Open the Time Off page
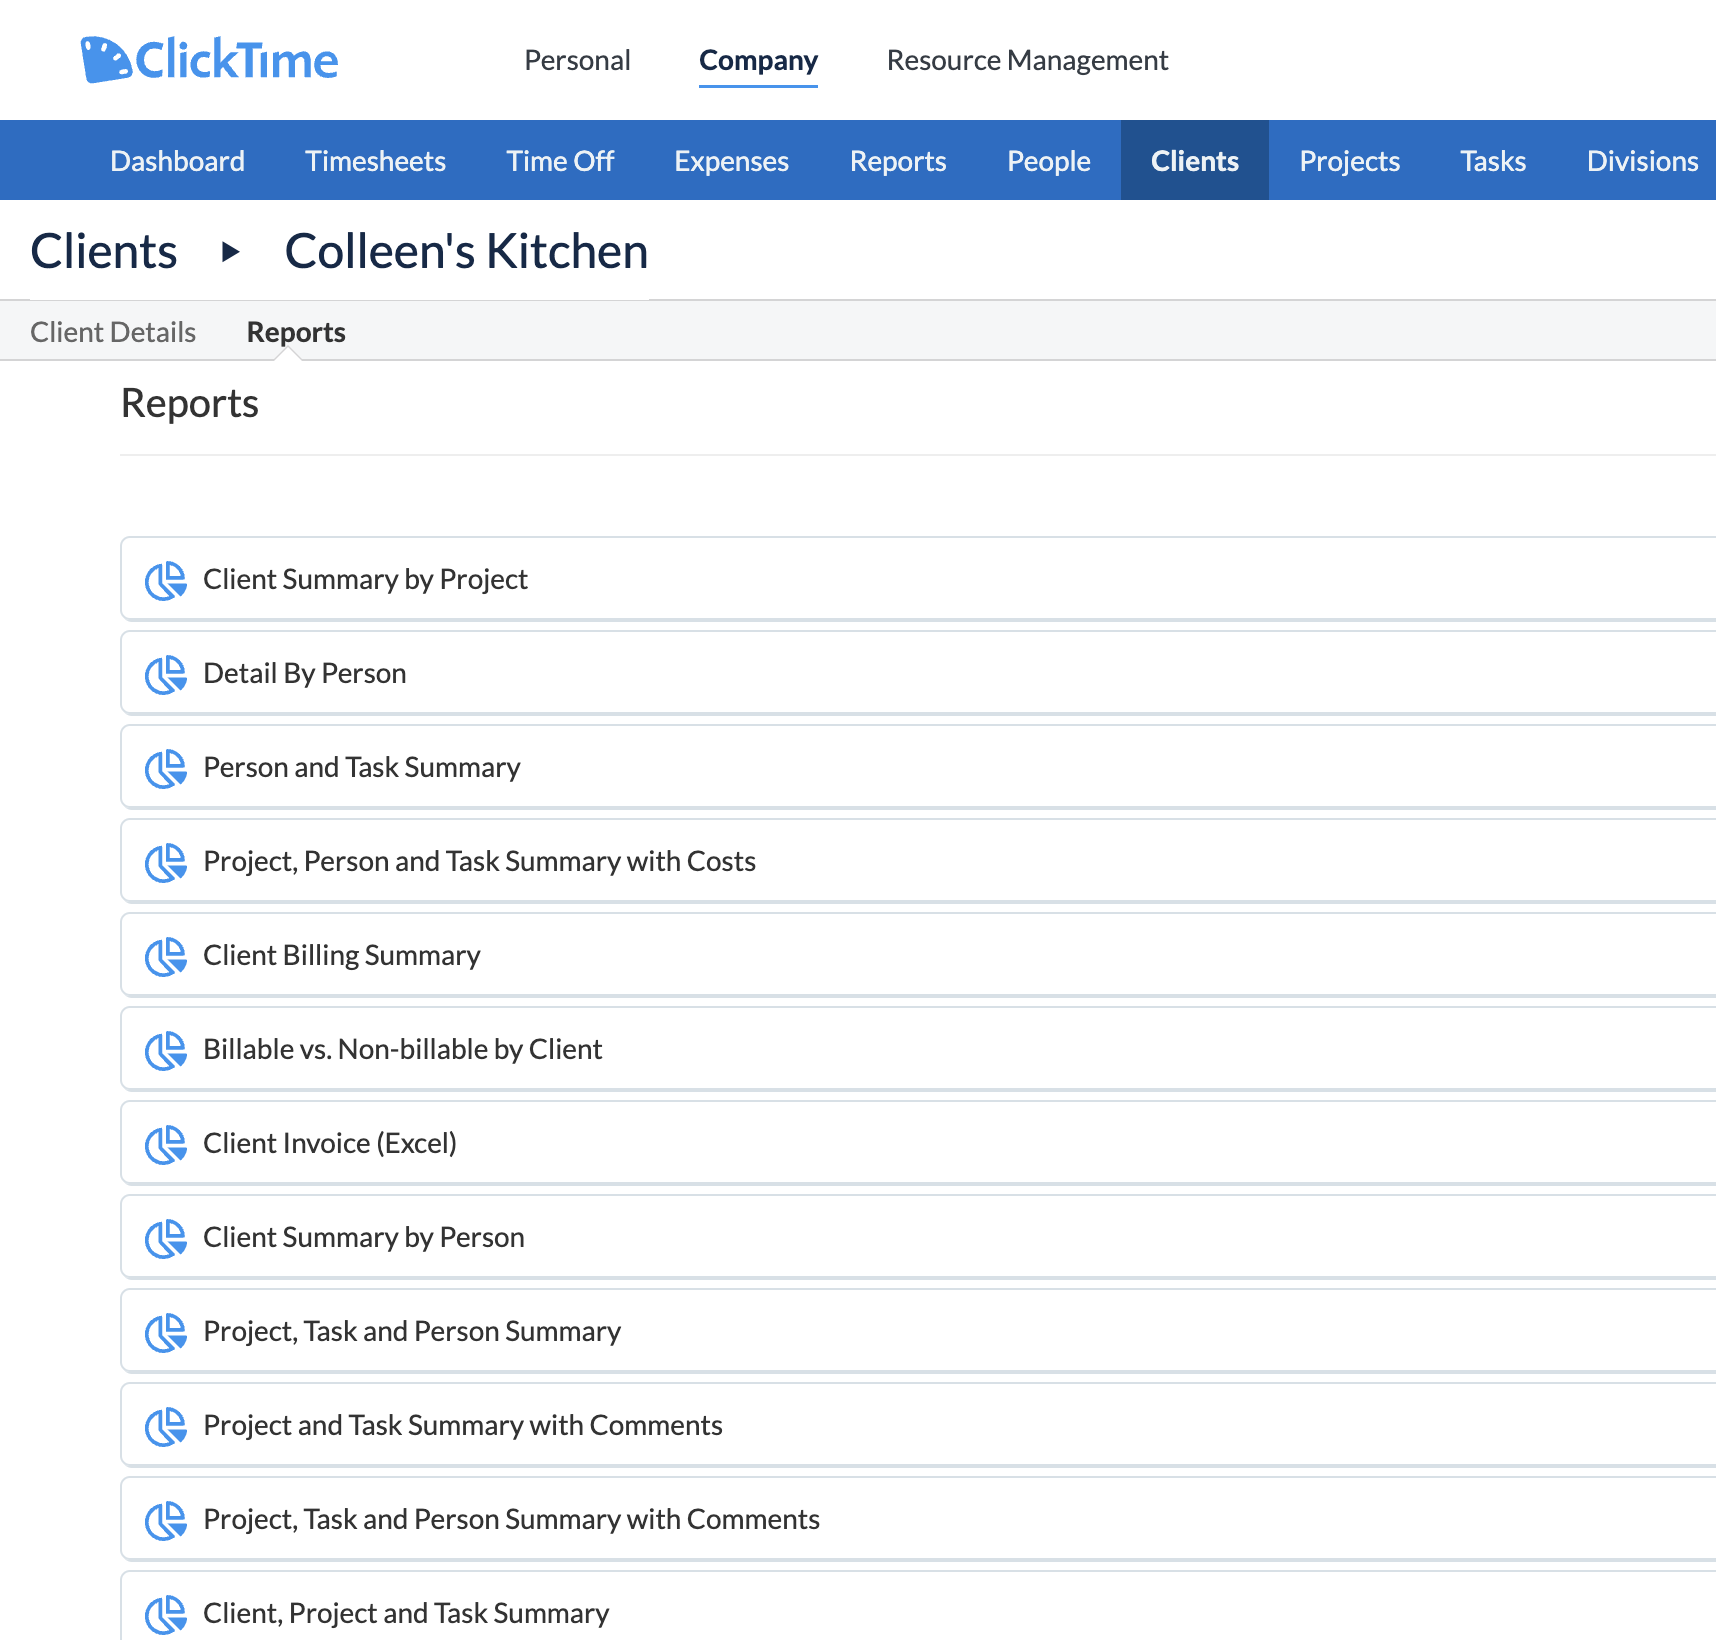The height and width of the screenshot is (1640, 1716). [560, 161]
